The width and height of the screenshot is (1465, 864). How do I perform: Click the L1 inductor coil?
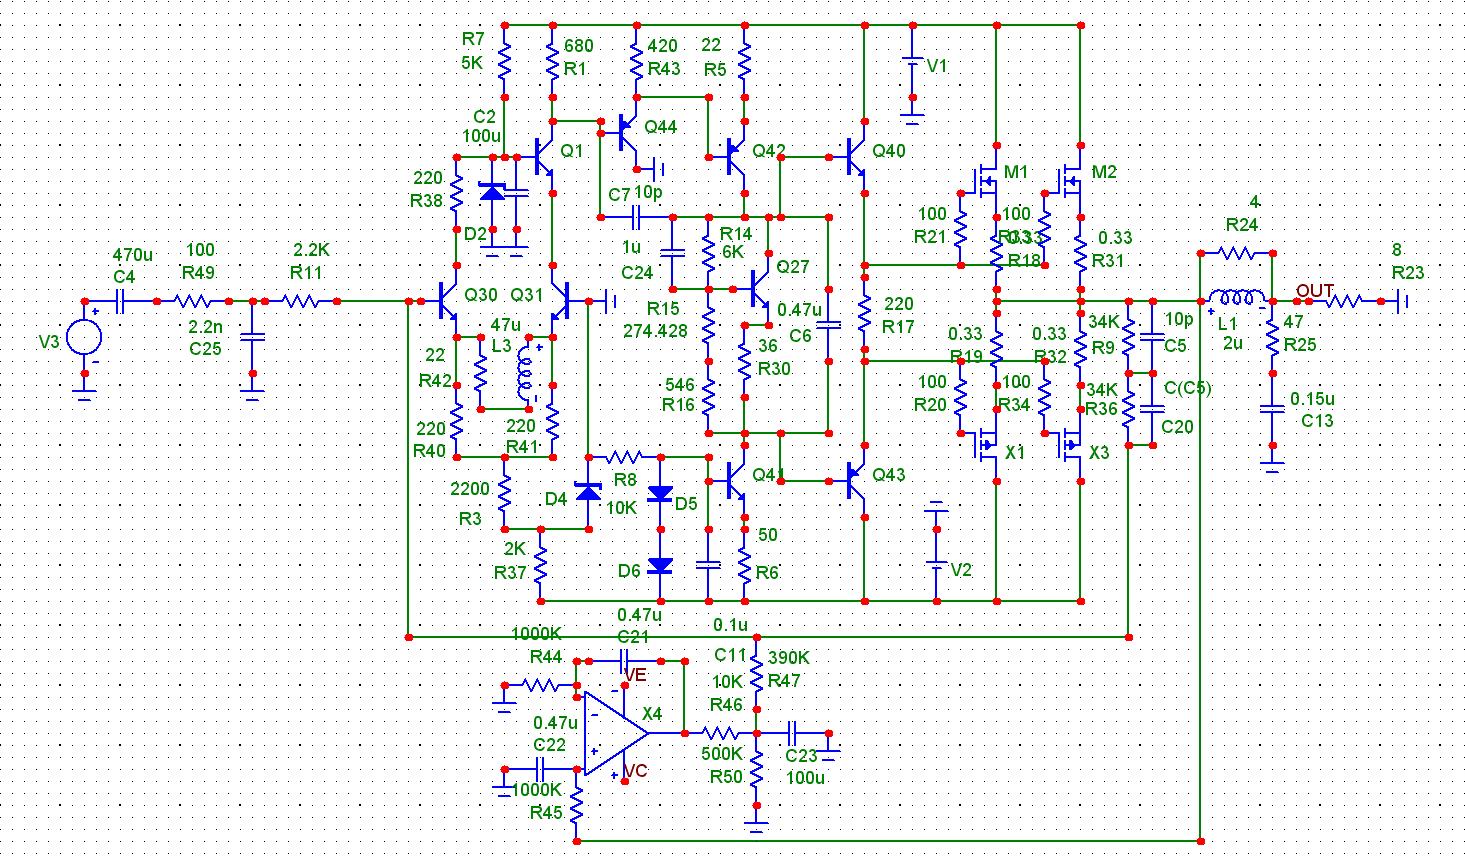click(1237, 298)
